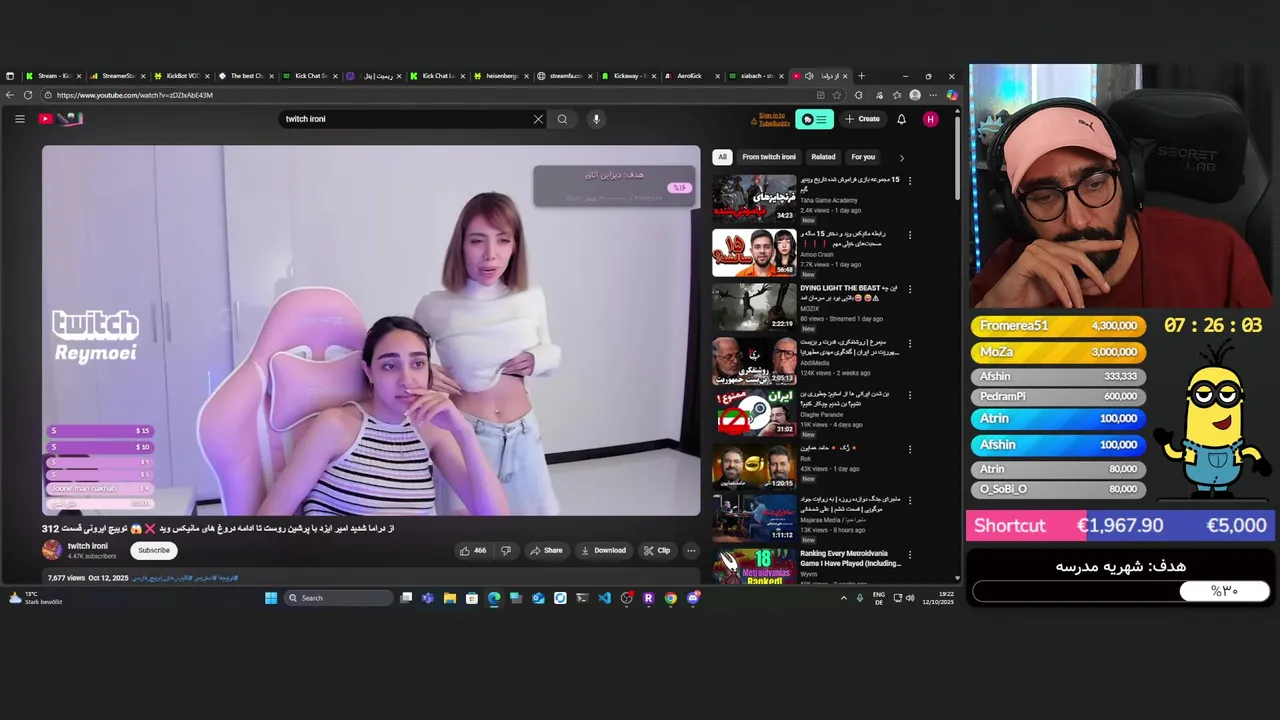Open the twitch ironi channel avatar
Viewport: 1280px width, 720px height.
[52, 550]
